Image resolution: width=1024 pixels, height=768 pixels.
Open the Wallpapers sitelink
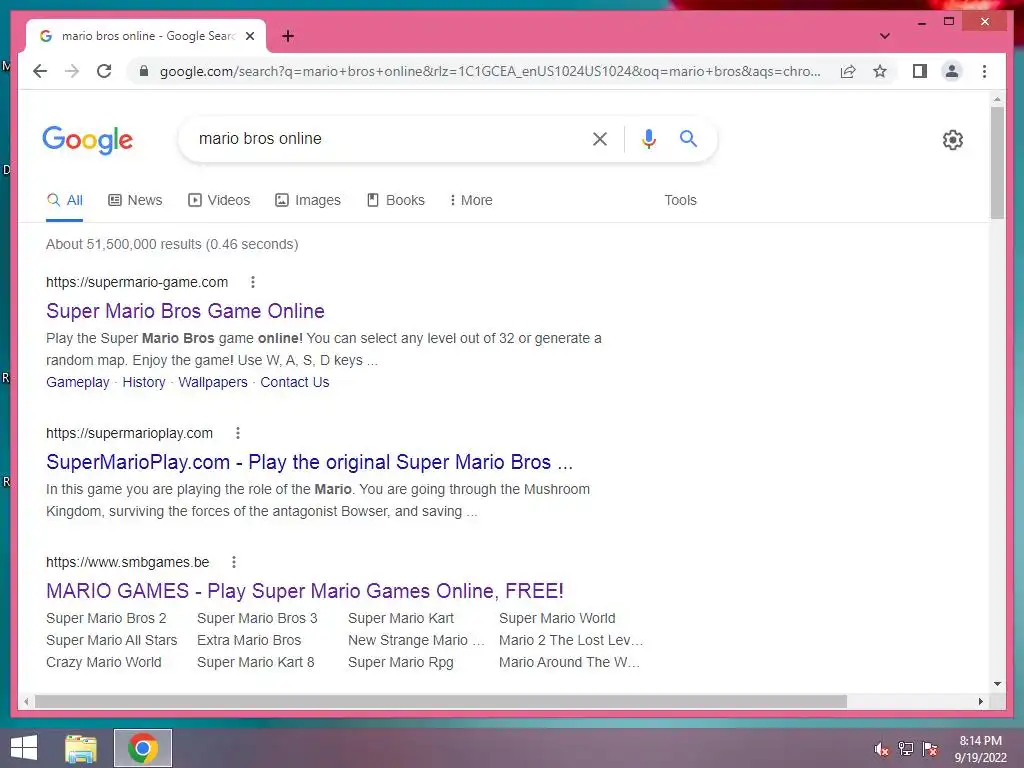click(213, 382)
